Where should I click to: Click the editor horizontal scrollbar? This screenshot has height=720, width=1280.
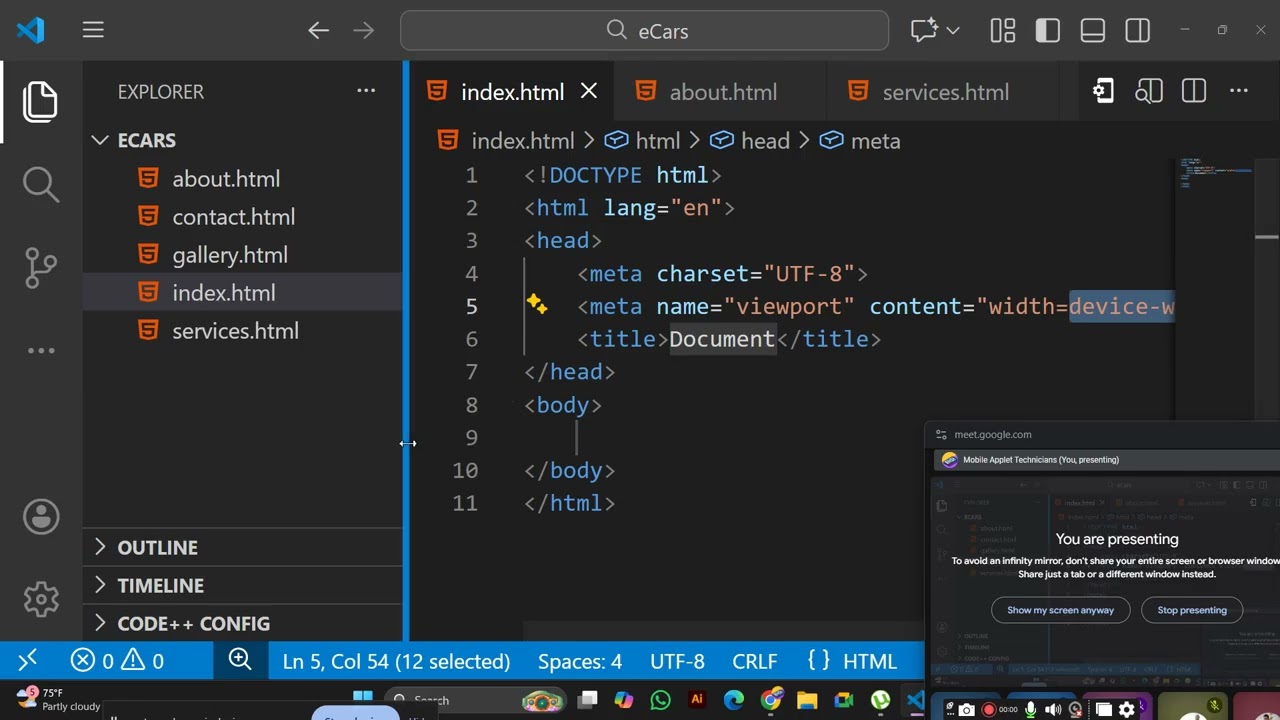723,631
